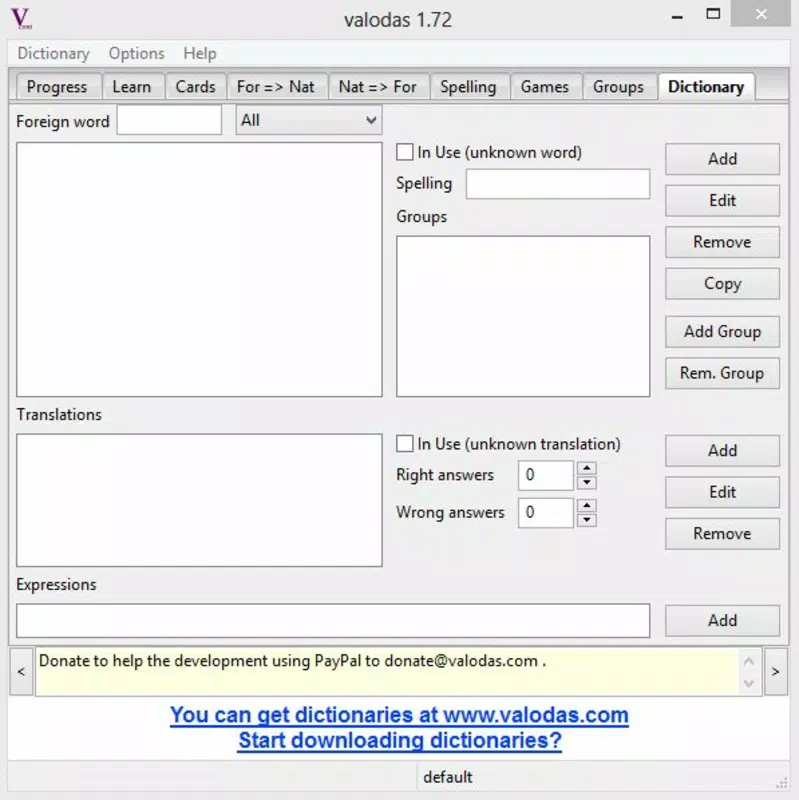Click the valodas V logo icon
The height and width of the screenshot is (800, 799).
(x=21, y=18)
